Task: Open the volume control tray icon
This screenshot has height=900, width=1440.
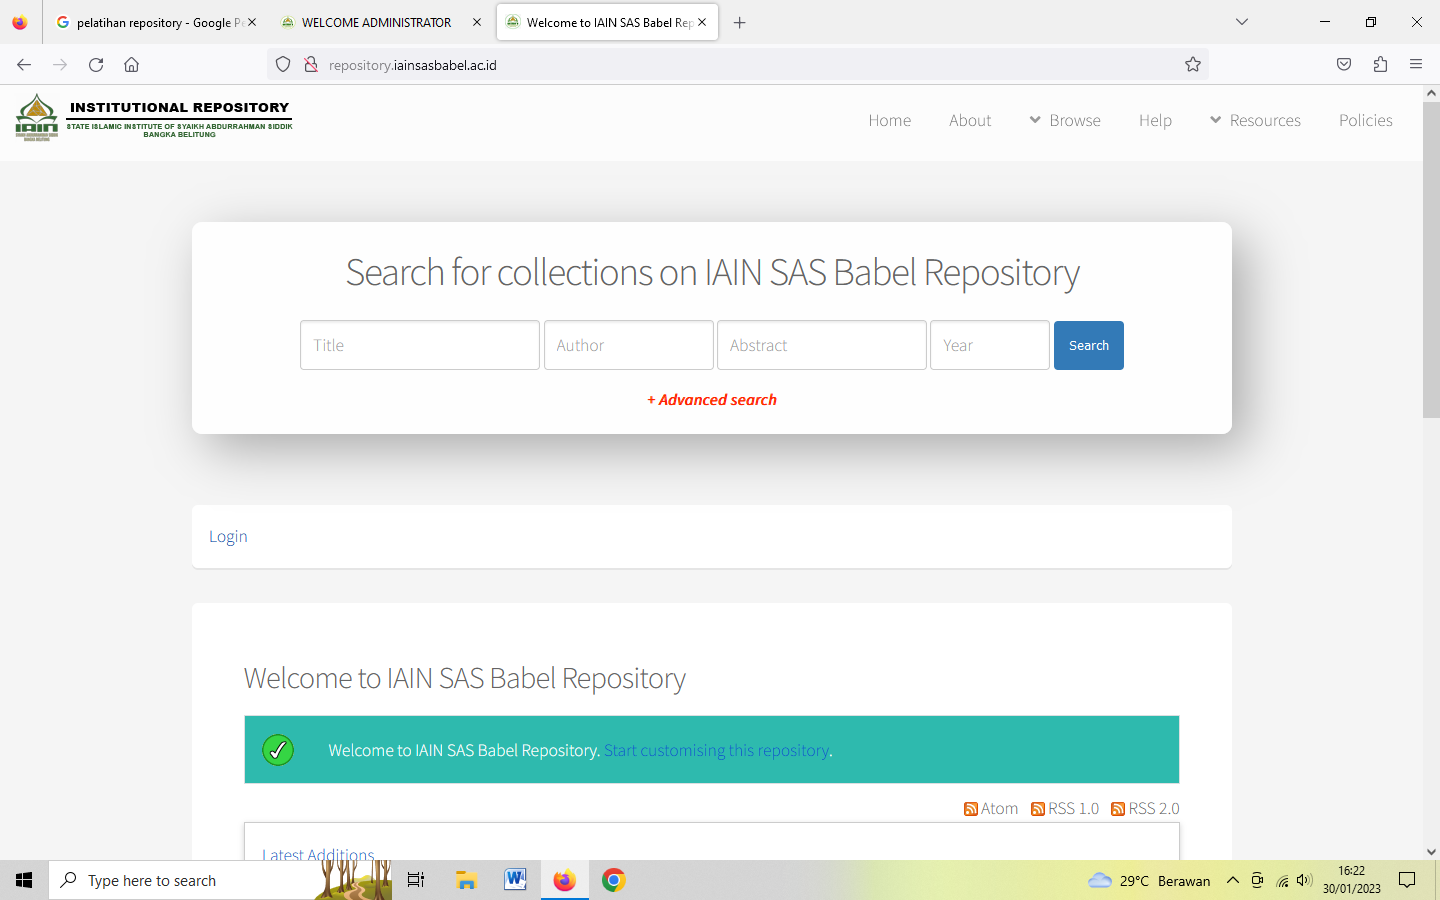Action: pyautogui.click(x=1304, y=880)
